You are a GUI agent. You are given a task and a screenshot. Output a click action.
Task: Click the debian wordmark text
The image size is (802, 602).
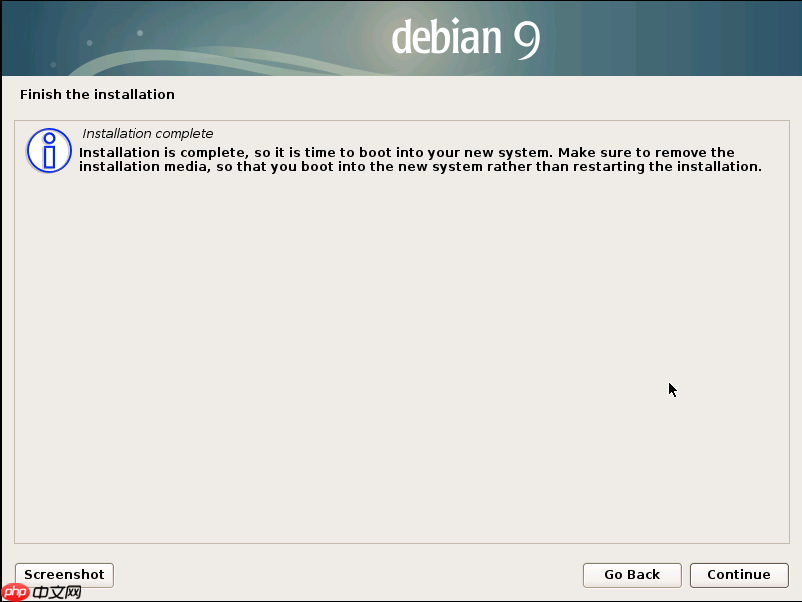click(x=450, y=38)
